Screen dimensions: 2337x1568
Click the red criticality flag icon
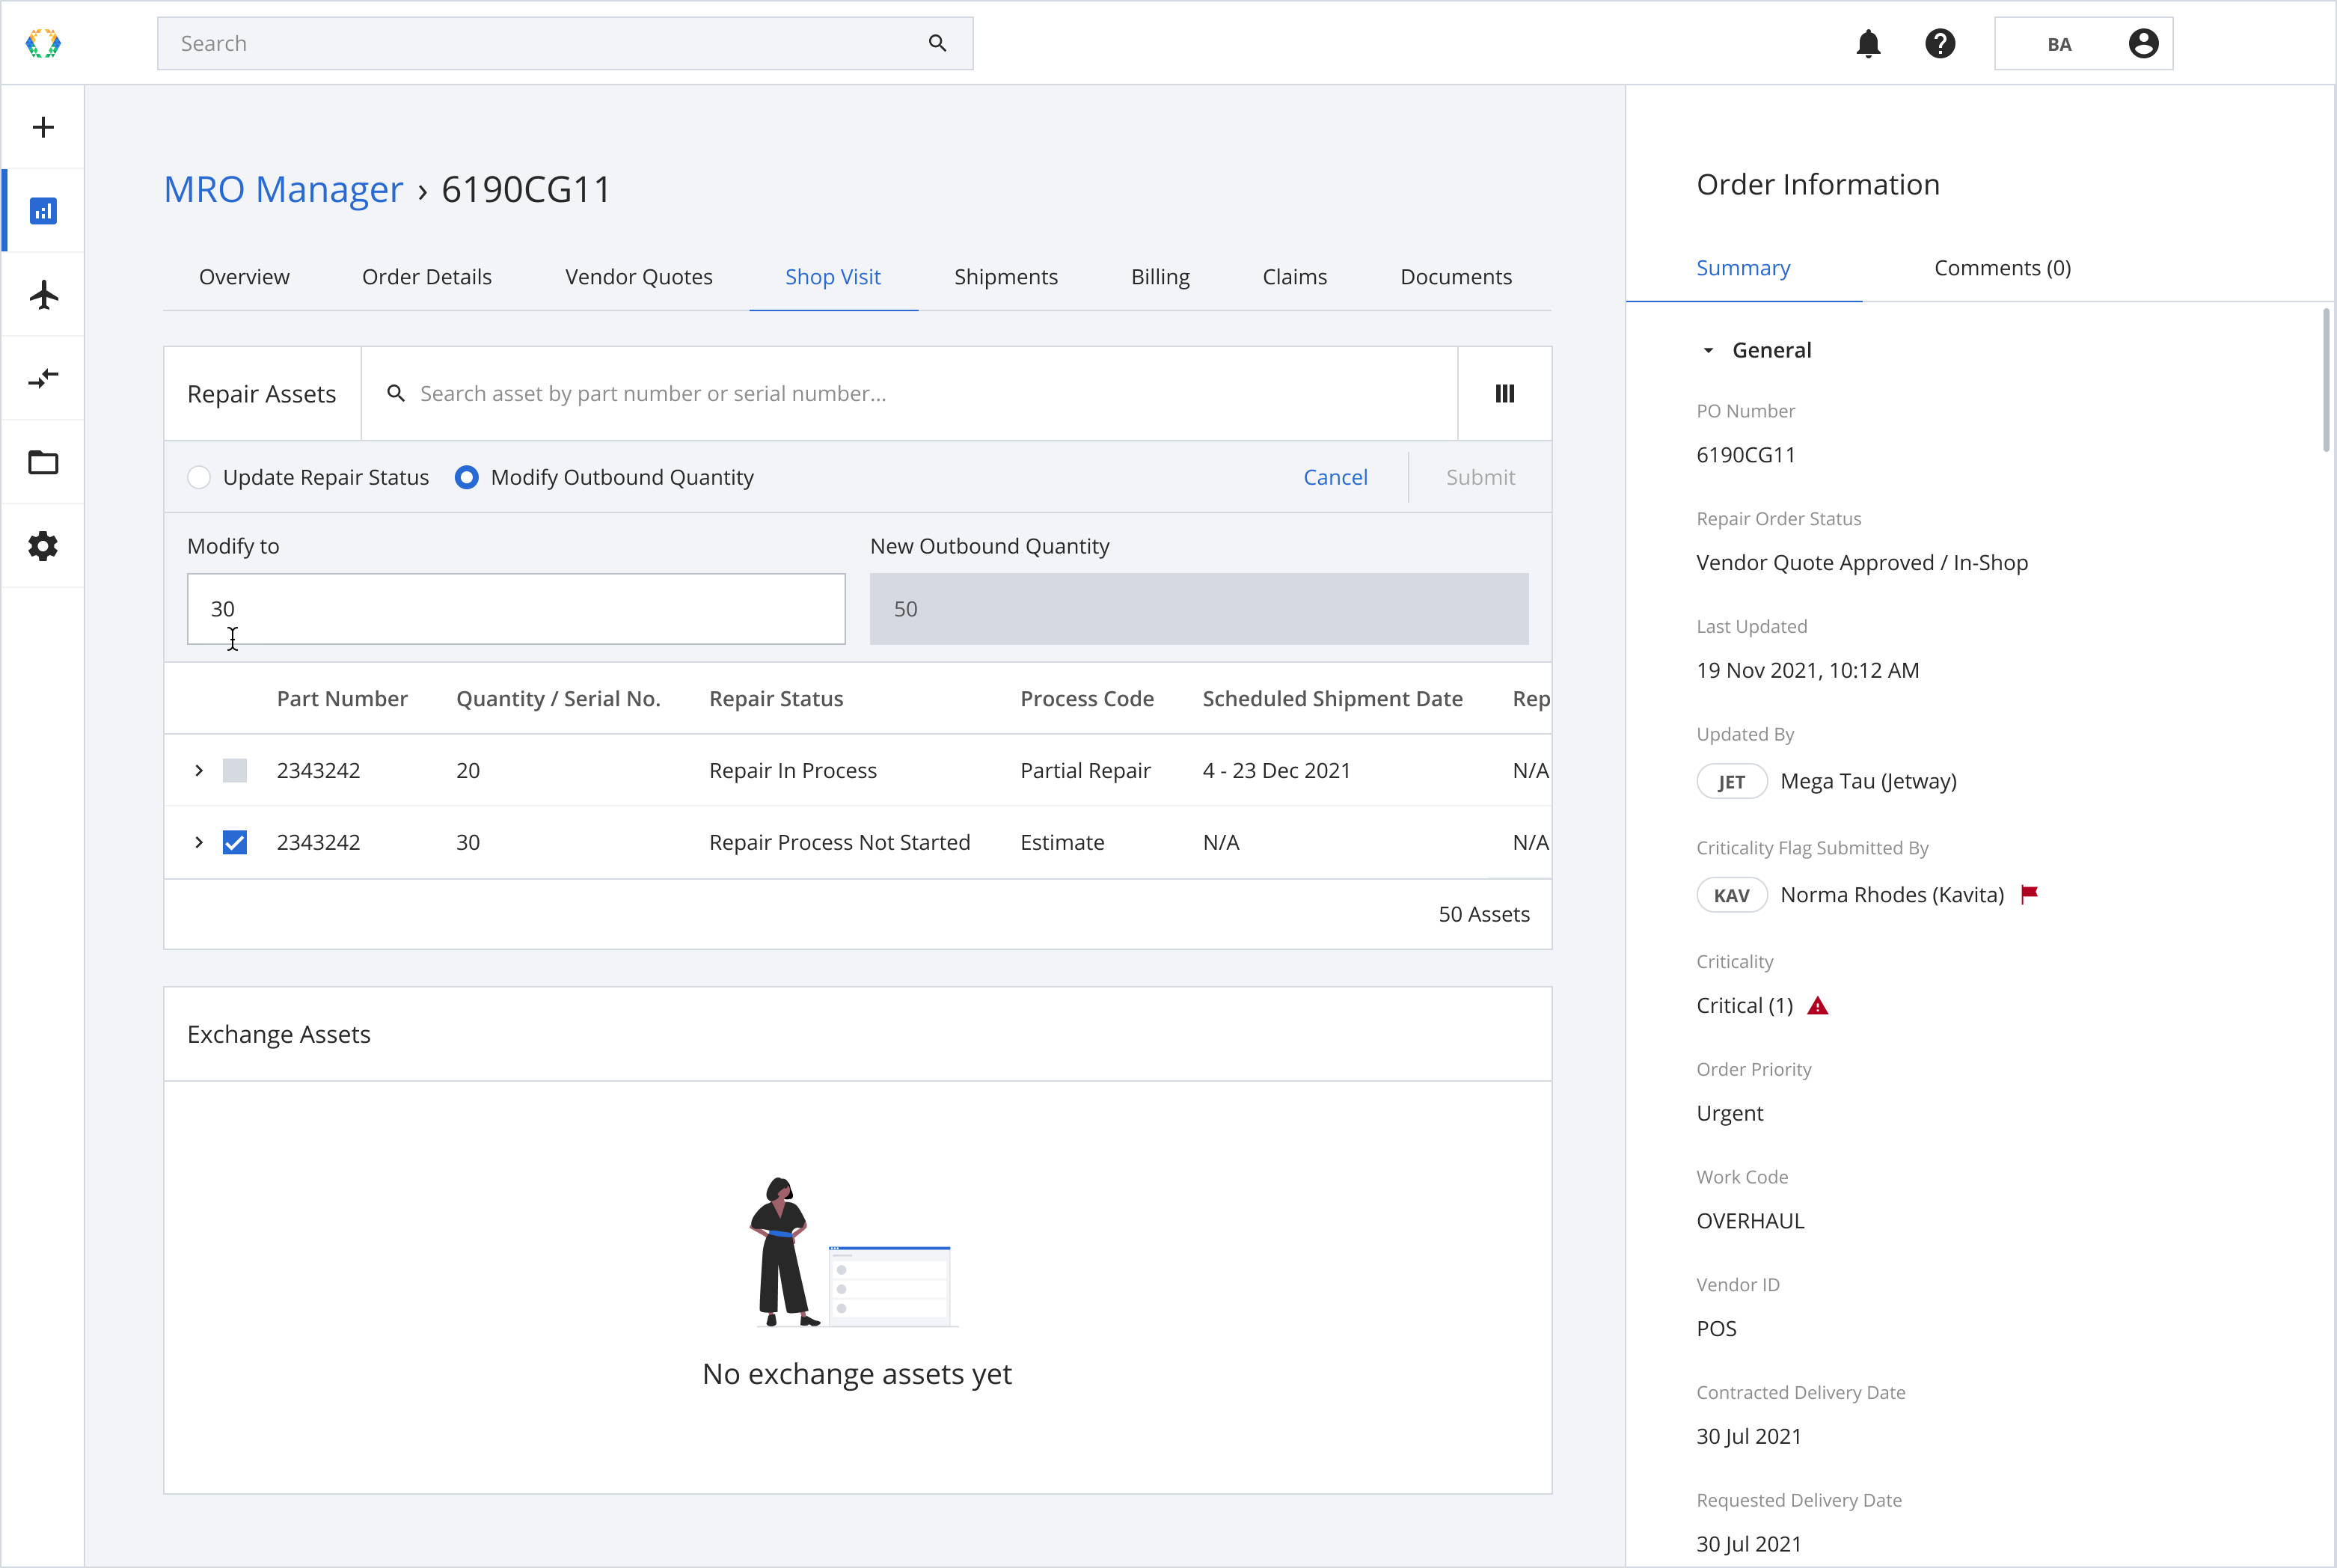pyautogui.click(x=2029, y=894)
